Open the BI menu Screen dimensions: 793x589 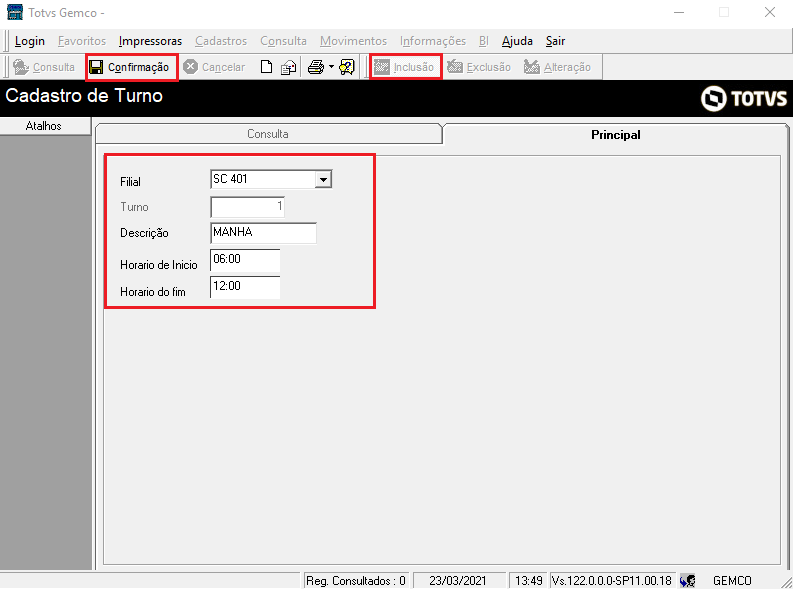click(x=483, y=41)
